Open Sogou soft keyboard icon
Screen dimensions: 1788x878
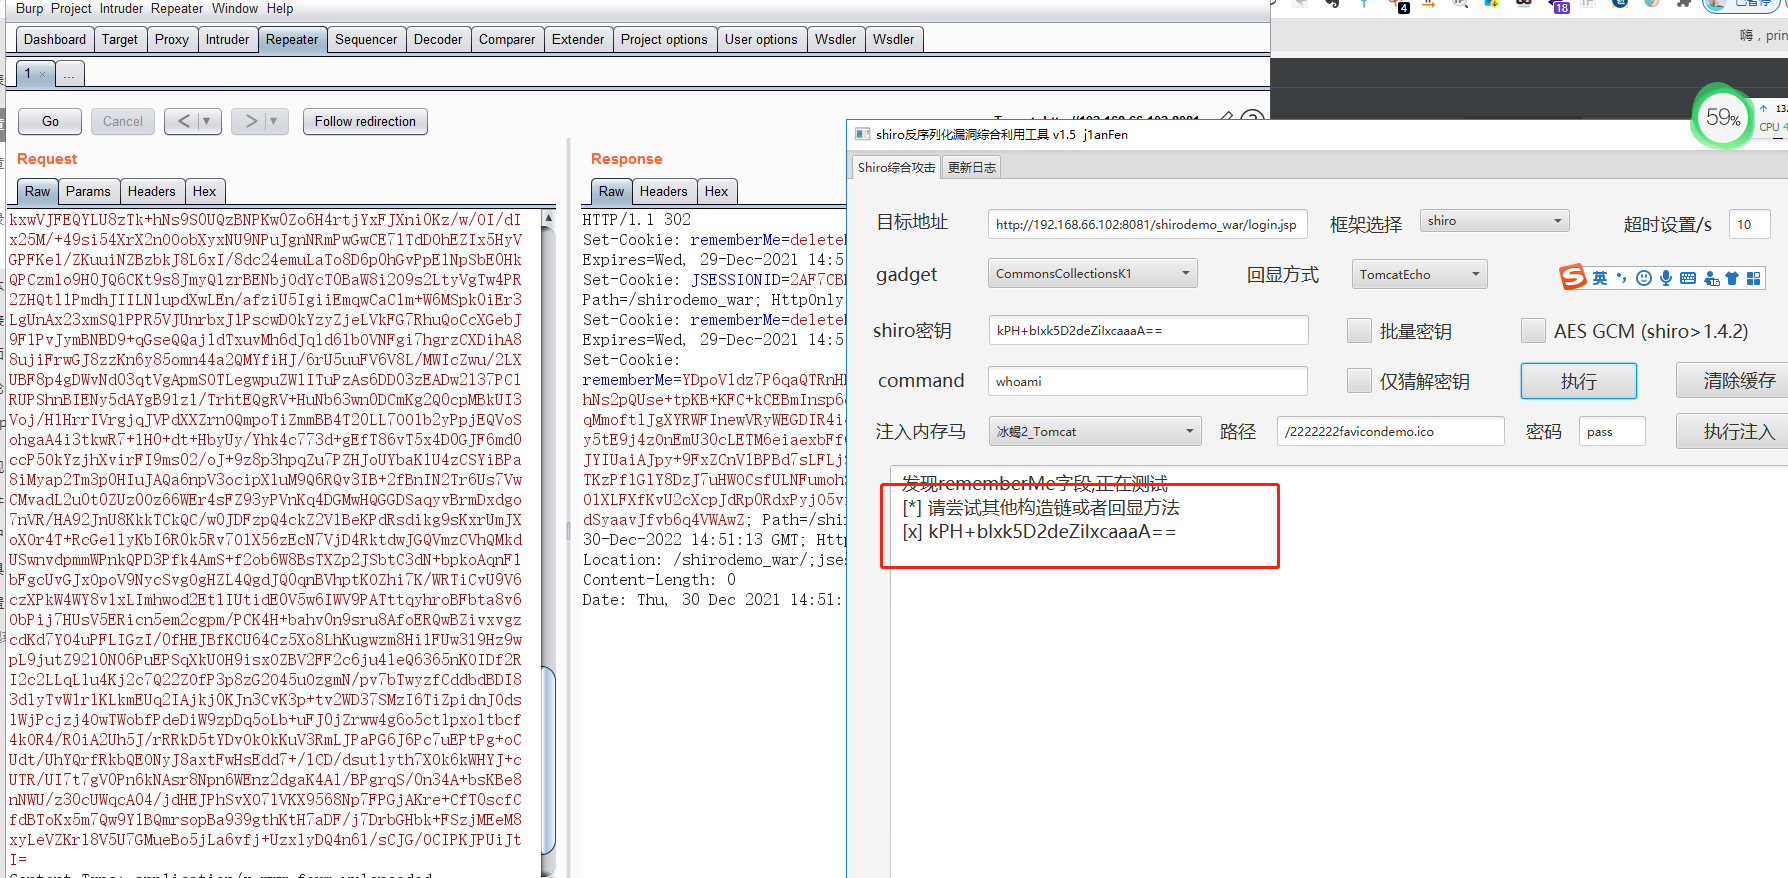coord(1688,278)
